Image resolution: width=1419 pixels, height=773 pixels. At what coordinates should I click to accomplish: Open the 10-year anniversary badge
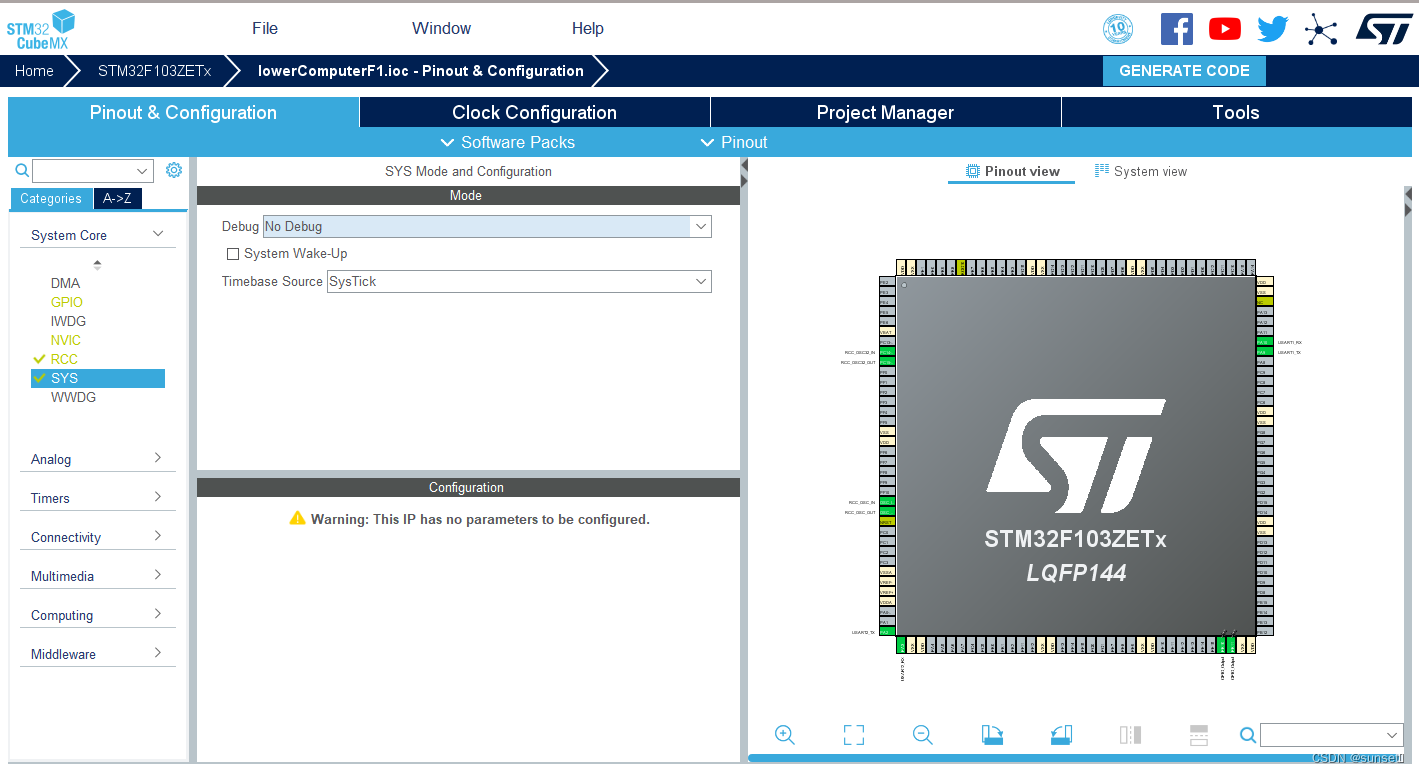point(1117,29)
